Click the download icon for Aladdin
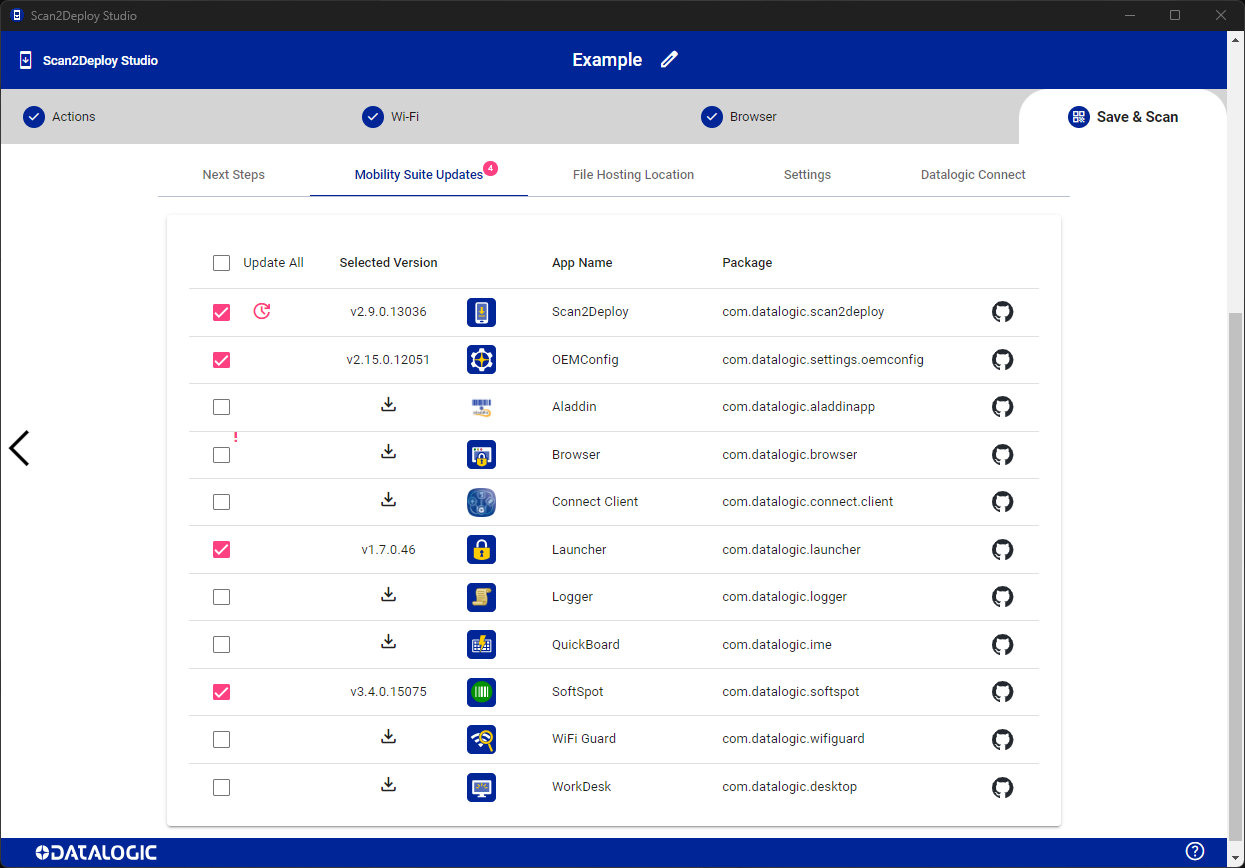The width and height of the screenshot is (1245, 868). [389, 404]
